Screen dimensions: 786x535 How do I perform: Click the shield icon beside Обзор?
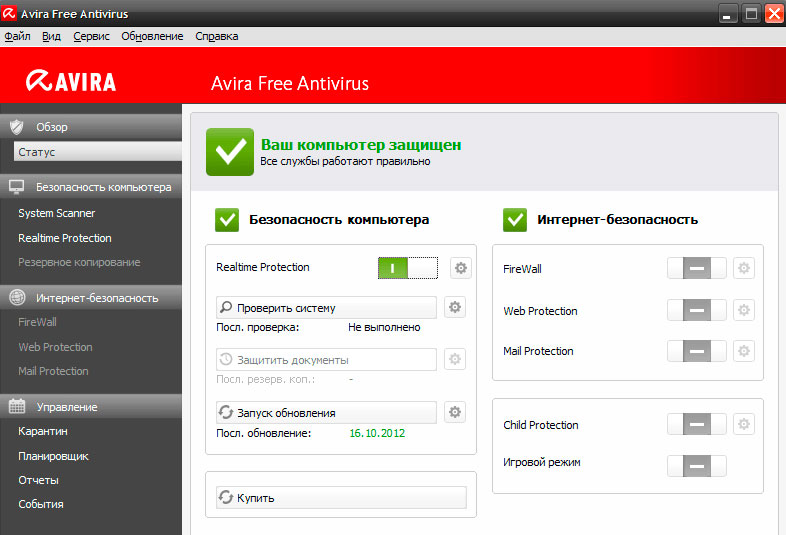[x=17, y=127]
